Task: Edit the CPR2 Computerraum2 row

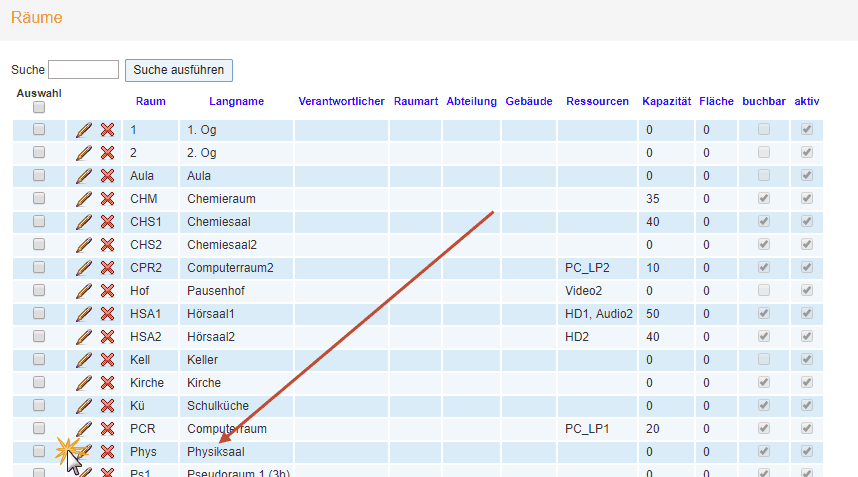Action: pos(84,268)
